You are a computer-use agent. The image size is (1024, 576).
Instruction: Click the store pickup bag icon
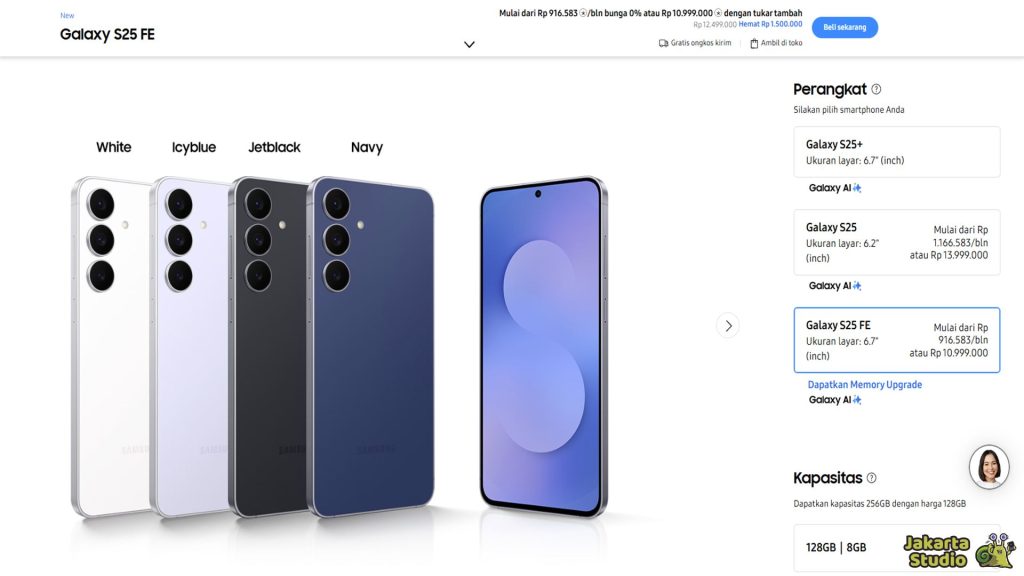(754, 43)
